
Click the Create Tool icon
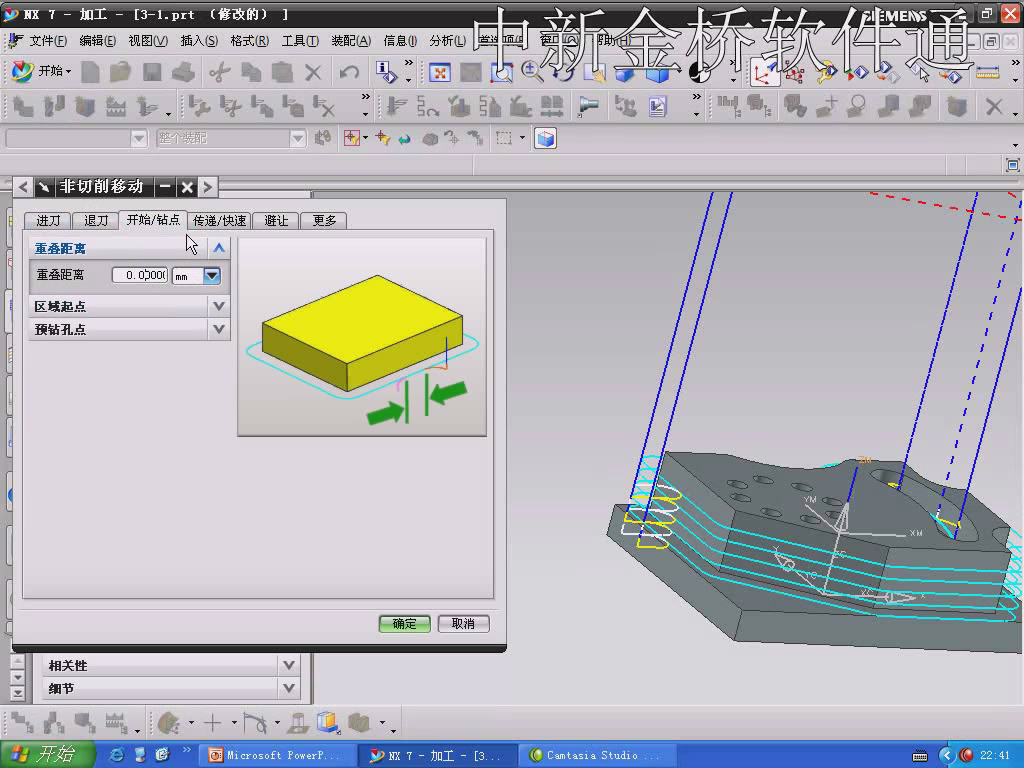click(x=54, y=106)
